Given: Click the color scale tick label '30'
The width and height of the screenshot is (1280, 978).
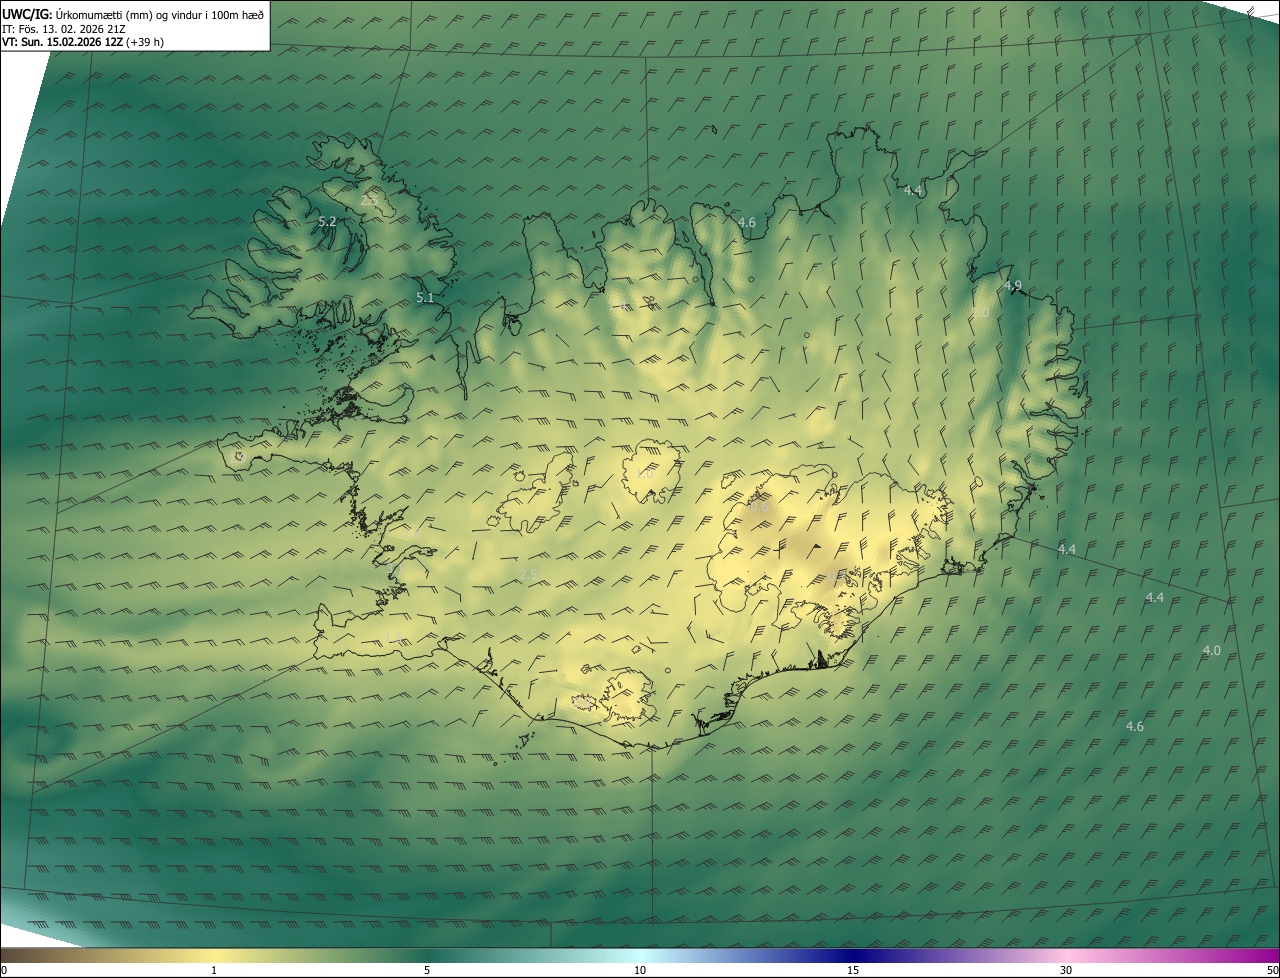Looking at the screenshot, I should [1066, 970].
